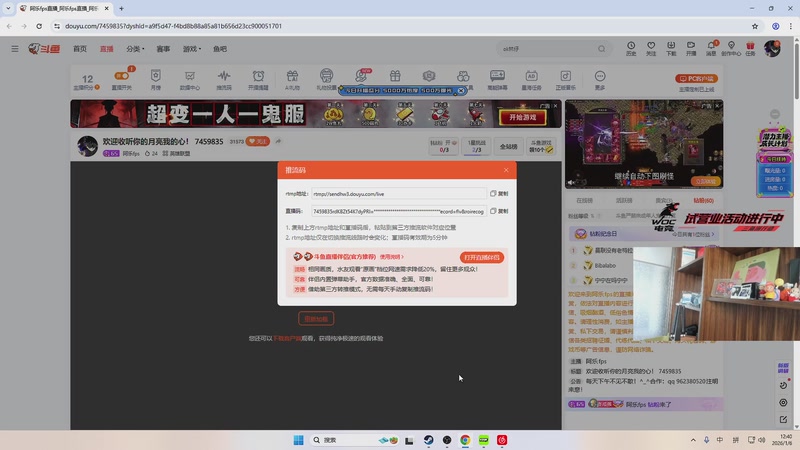Open the 更多 toolbar icon
Image resolution: width=800 pixels, height=450 pixels.
pyautogui.click(x=600, y=80)
